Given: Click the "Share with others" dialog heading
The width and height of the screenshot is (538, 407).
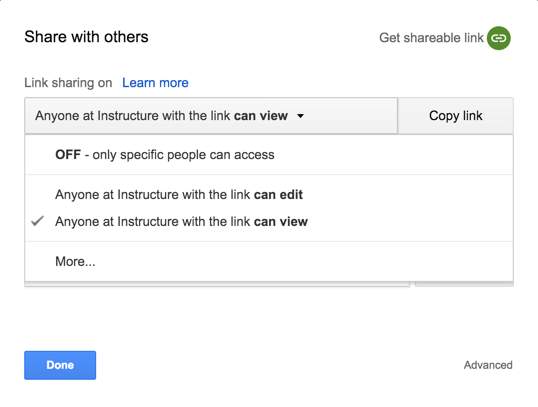Looking at the screenshot, I should pos(86,37).
